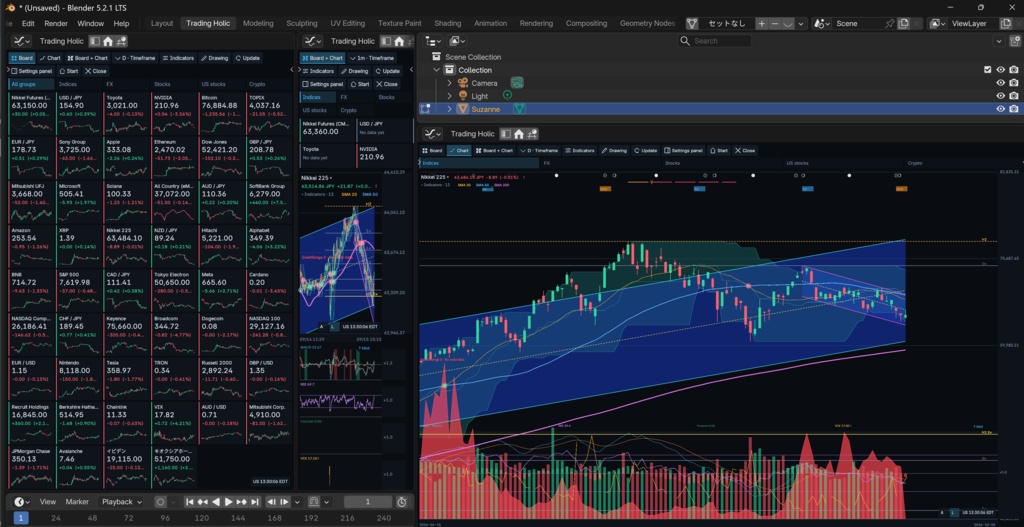Click frame 120 on the timeline ruler
Viewport: 1024px width, 527px height.
pyautogui.click(x=202, y=518)
